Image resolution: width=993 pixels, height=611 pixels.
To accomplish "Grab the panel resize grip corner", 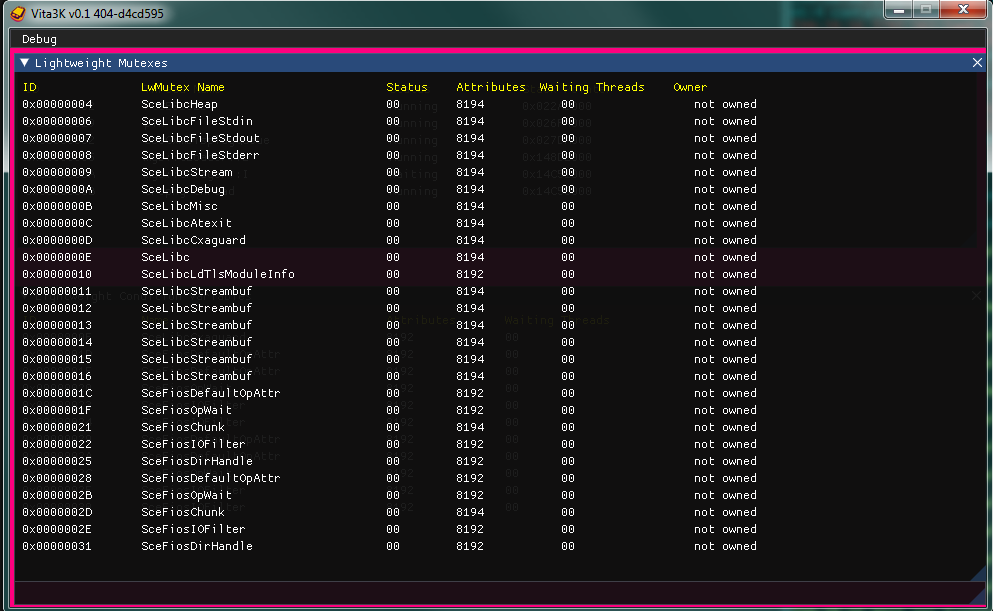I will [x=977, y=573].
